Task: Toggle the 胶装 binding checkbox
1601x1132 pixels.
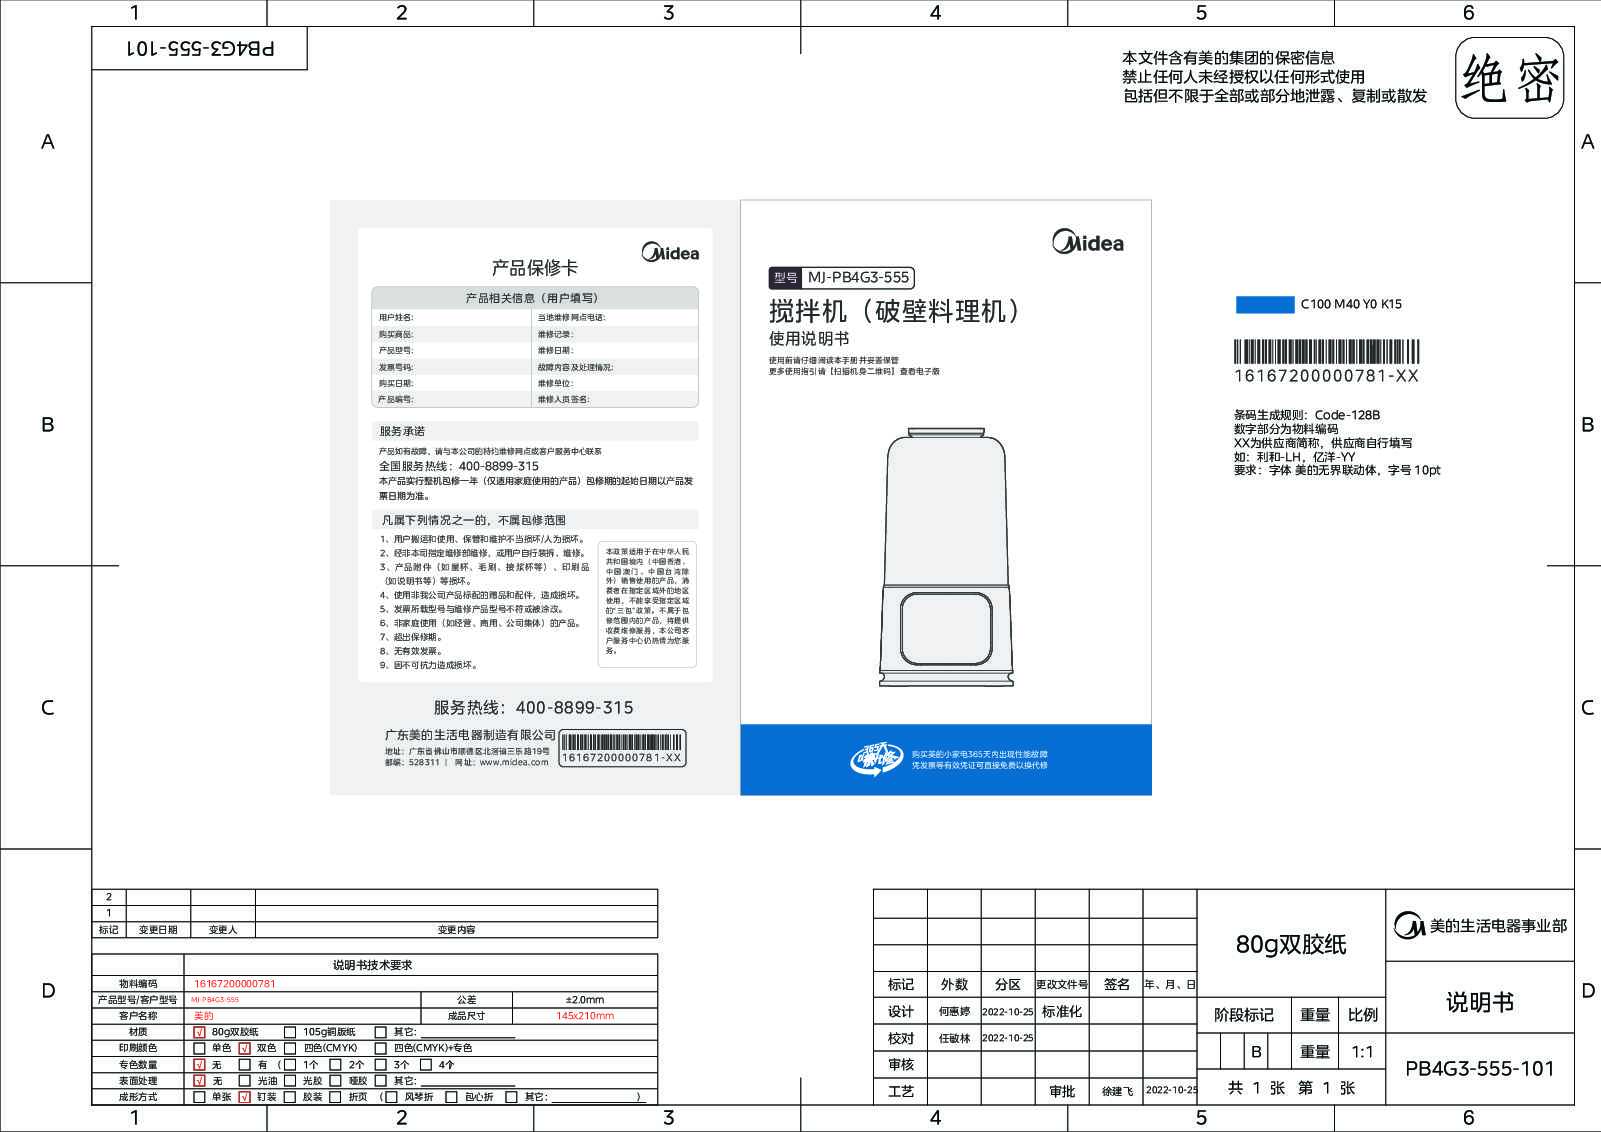Action: click(290, 1097)
